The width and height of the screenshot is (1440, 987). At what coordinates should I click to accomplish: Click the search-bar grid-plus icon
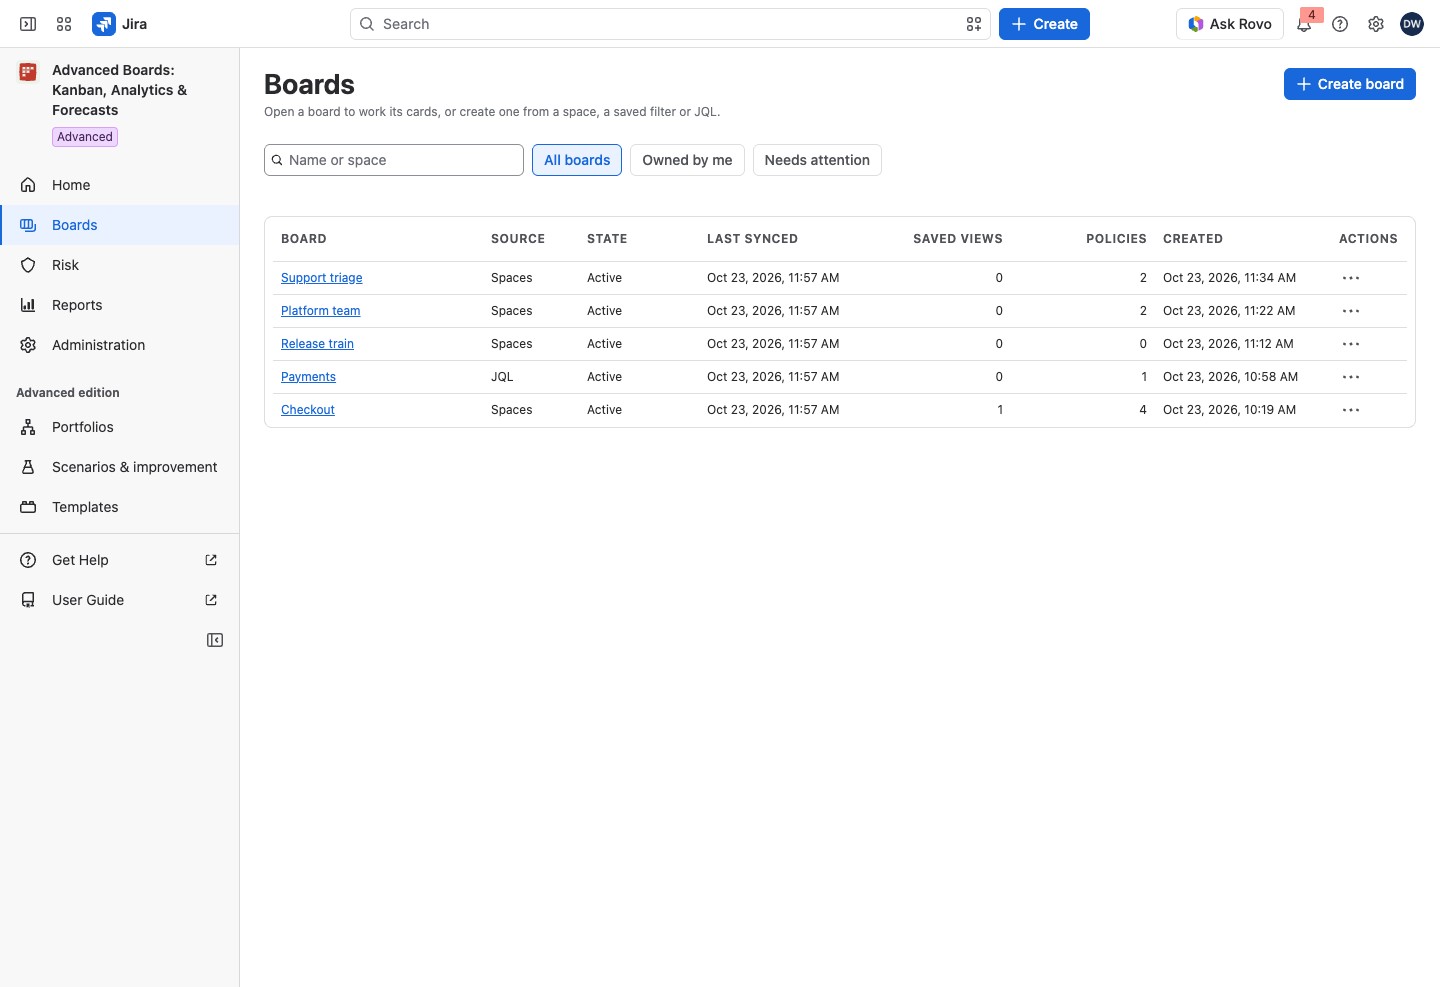click(x=974, y=24)
